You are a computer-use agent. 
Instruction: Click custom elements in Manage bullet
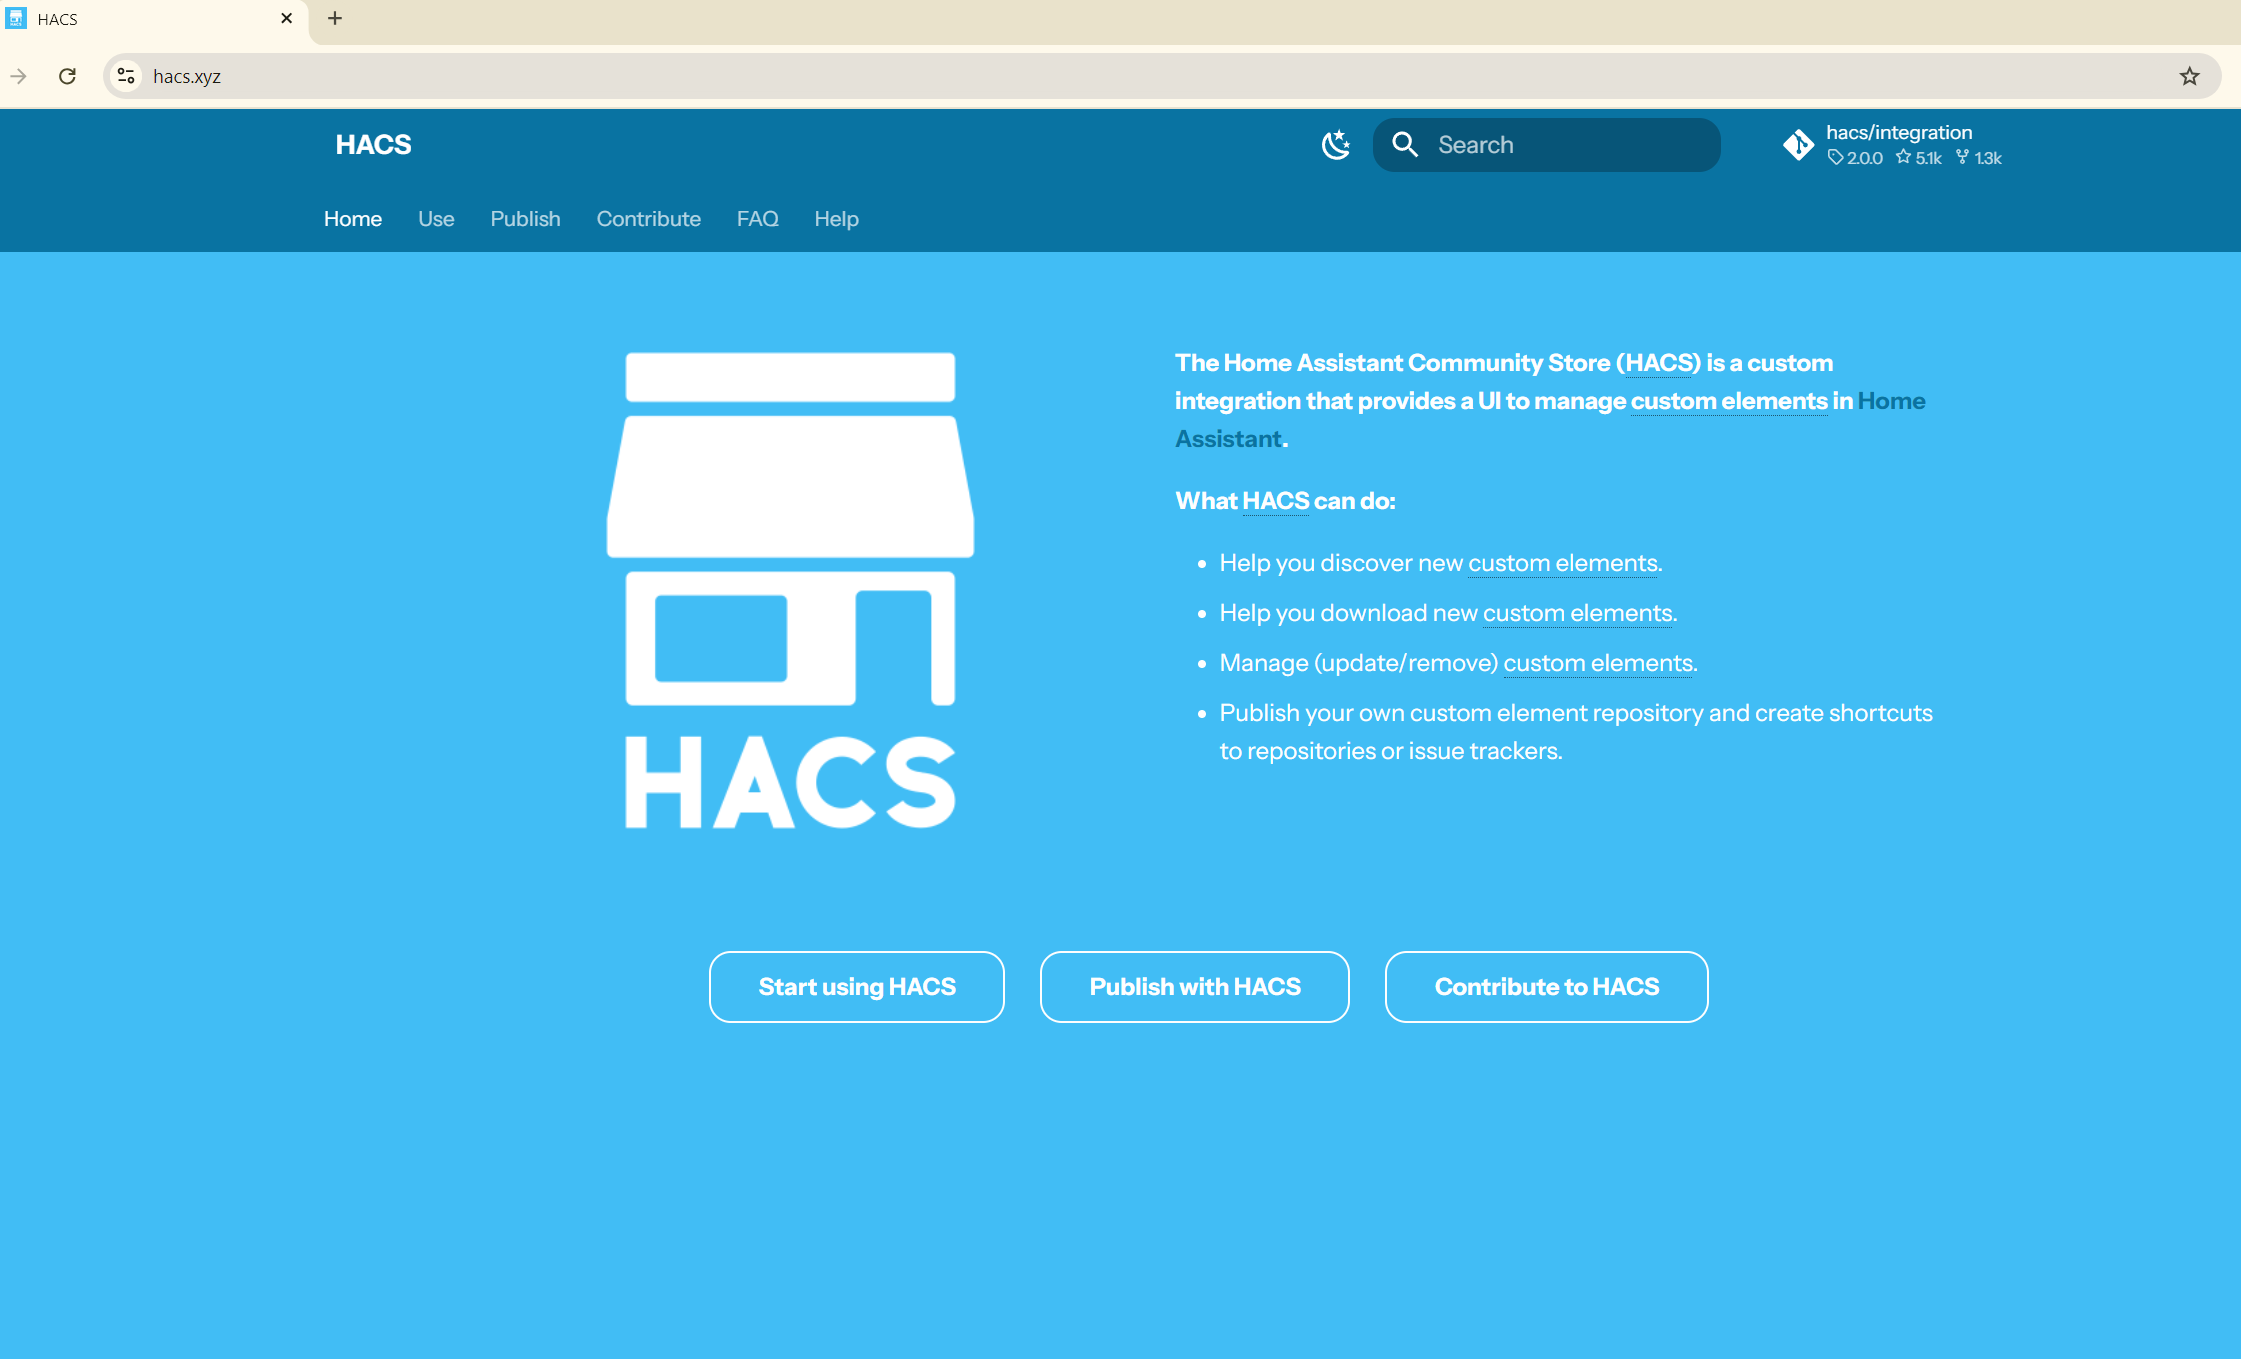[1598, 663]
